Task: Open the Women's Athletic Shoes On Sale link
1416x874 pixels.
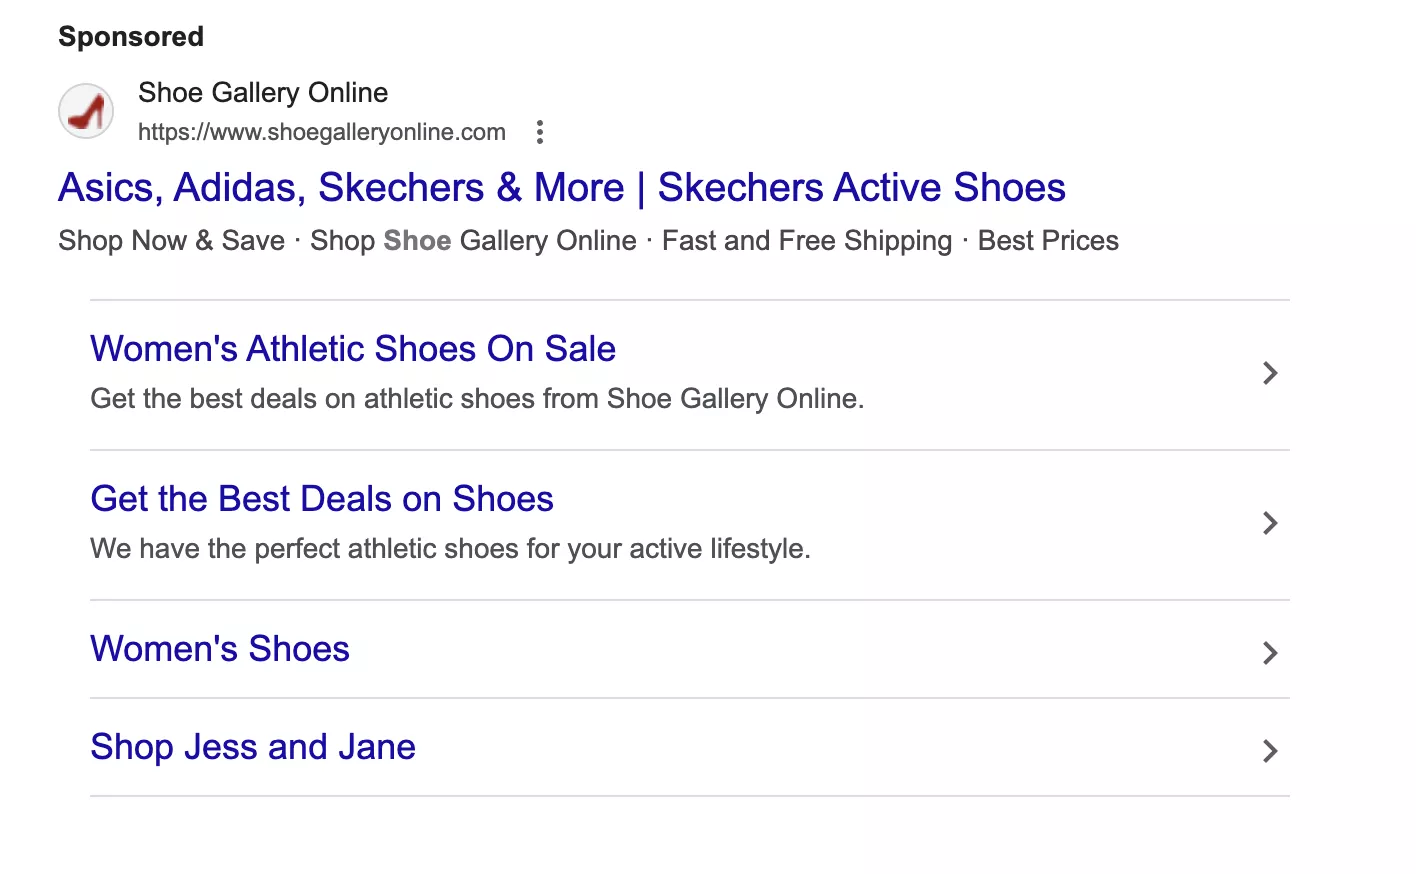Action: 353,348
